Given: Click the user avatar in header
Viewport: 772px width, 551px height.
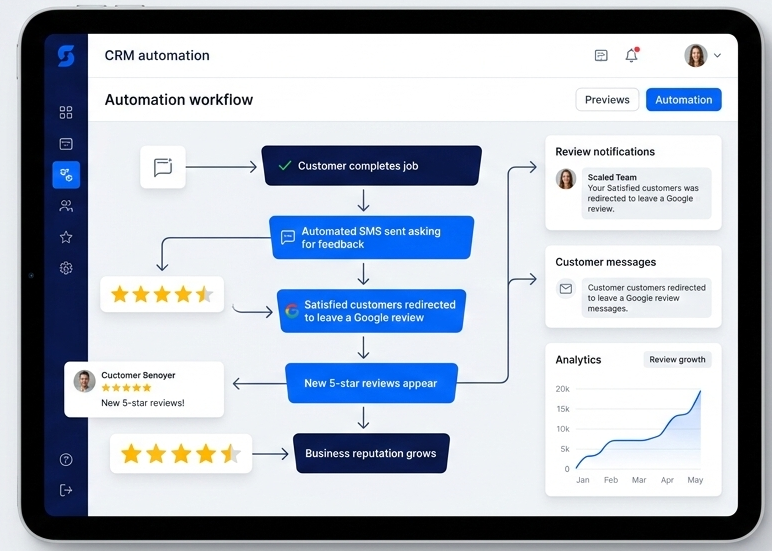Looking at the screenshot, I should tap(695, 56).
